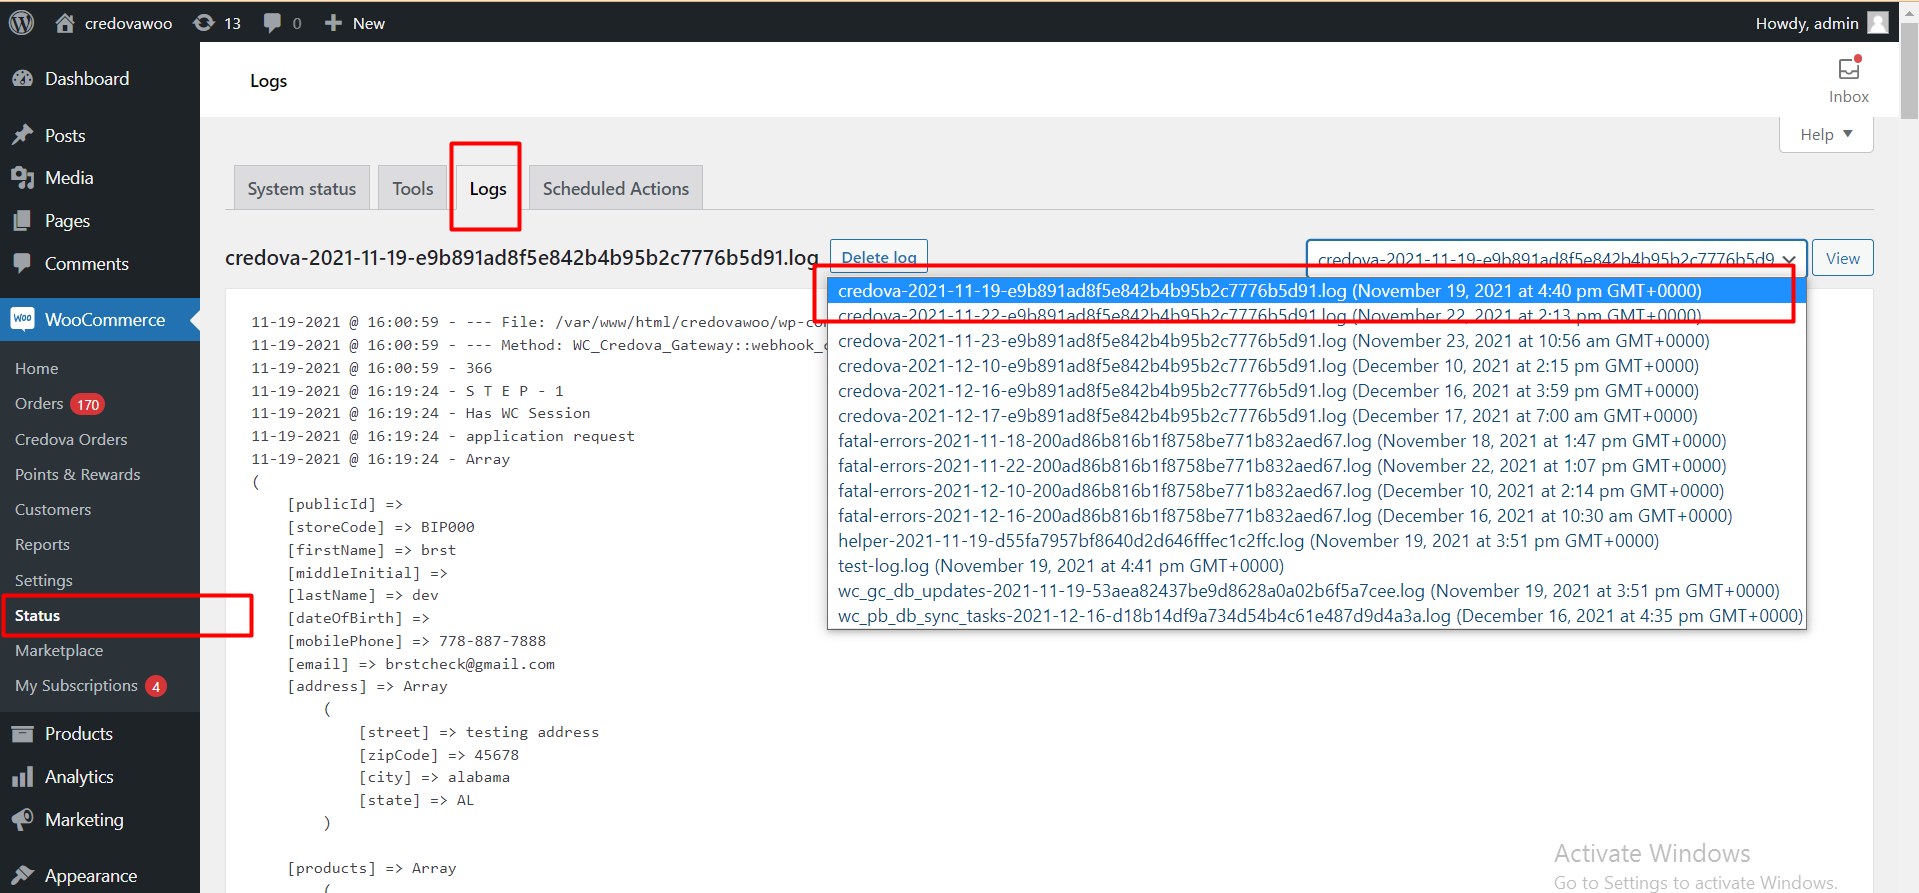Open Status submenu item
Viewport: 1919px width, 893px height.
click(38, 615)
